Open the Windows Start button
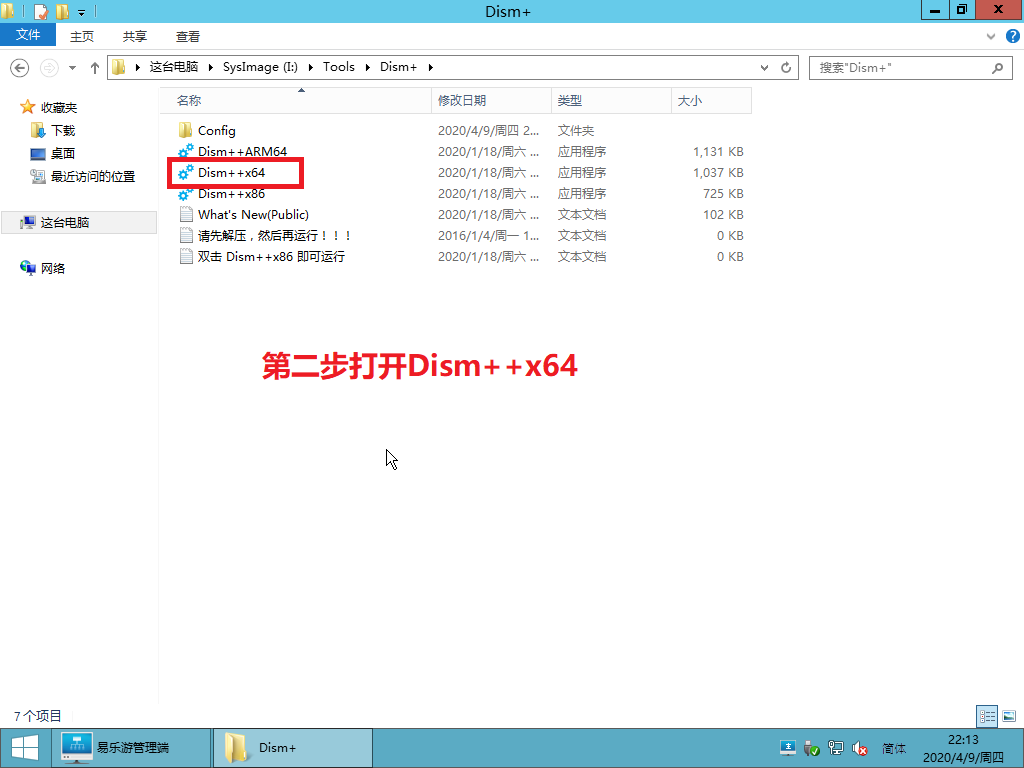This screenshot has height=768, width=1024. (x=25, y=748)
